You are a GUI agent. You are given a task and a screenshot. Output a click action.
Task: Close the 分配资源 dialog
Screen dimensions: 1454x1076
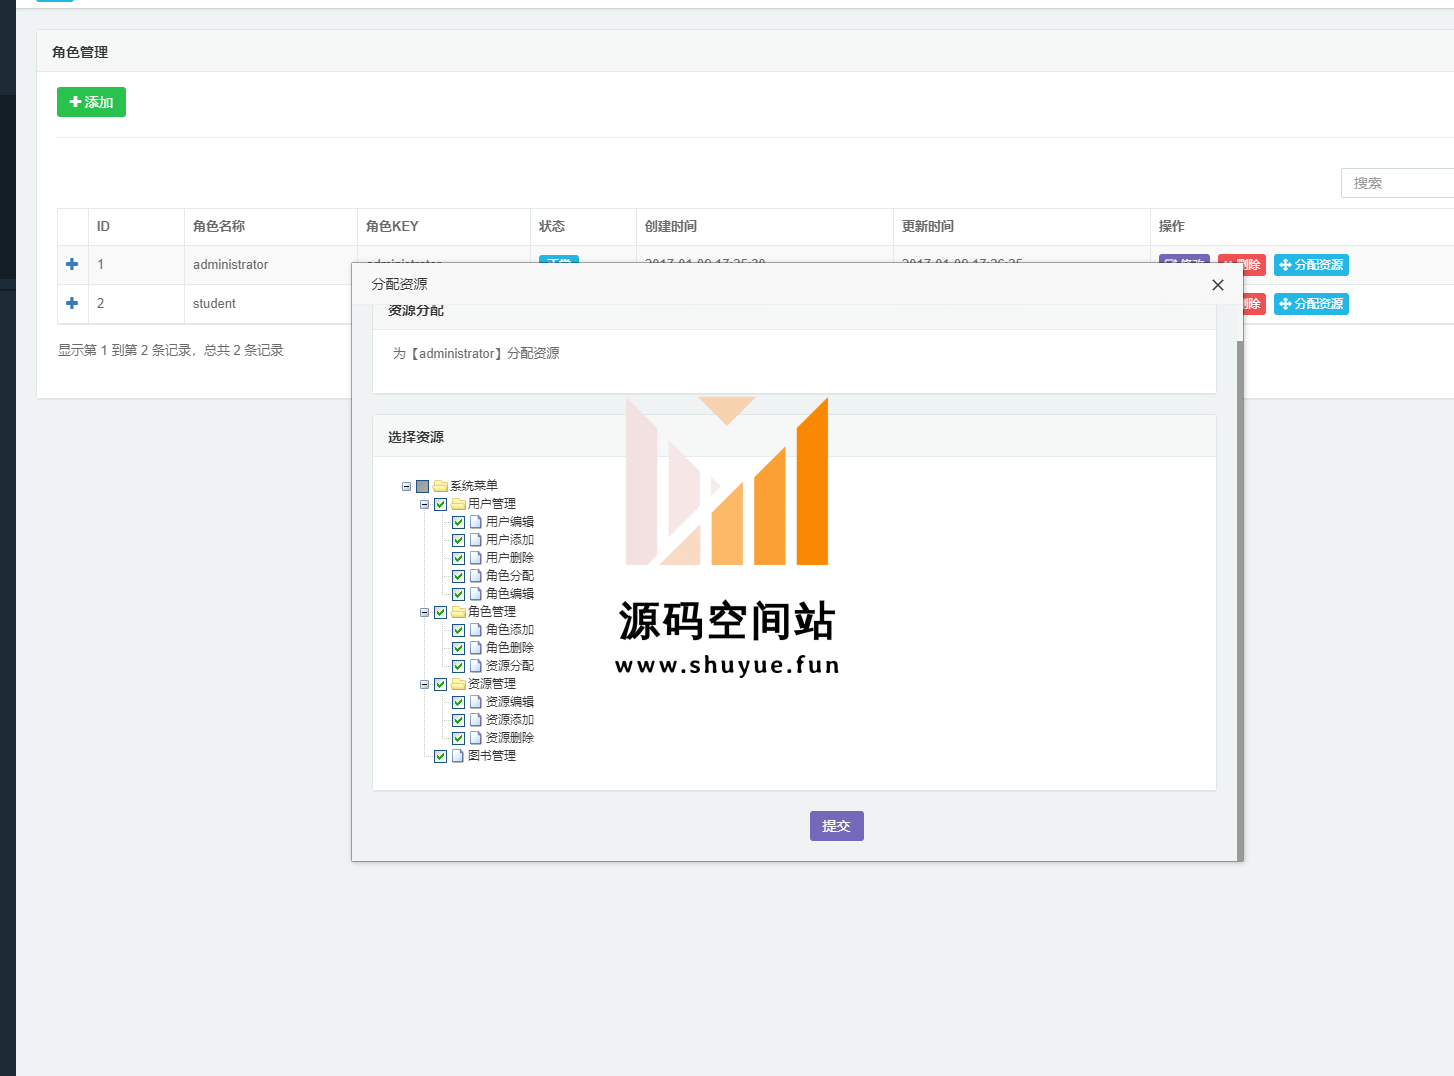point(1218,285)
